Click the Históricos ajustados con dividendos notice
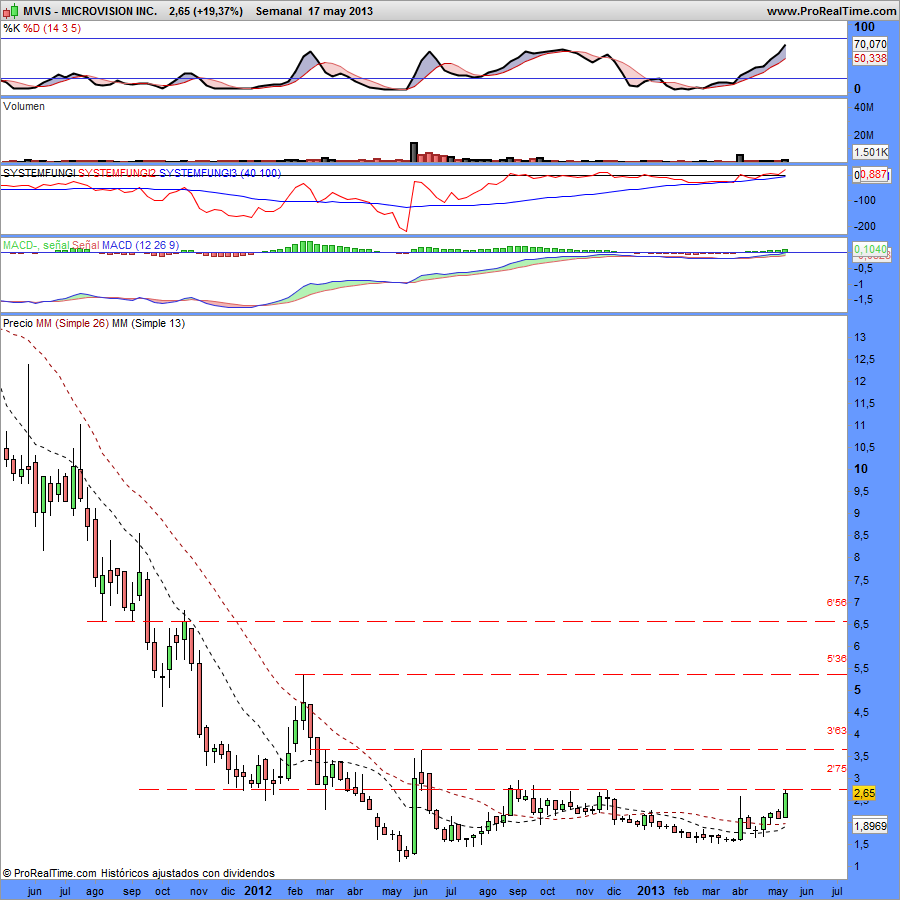 188,873
